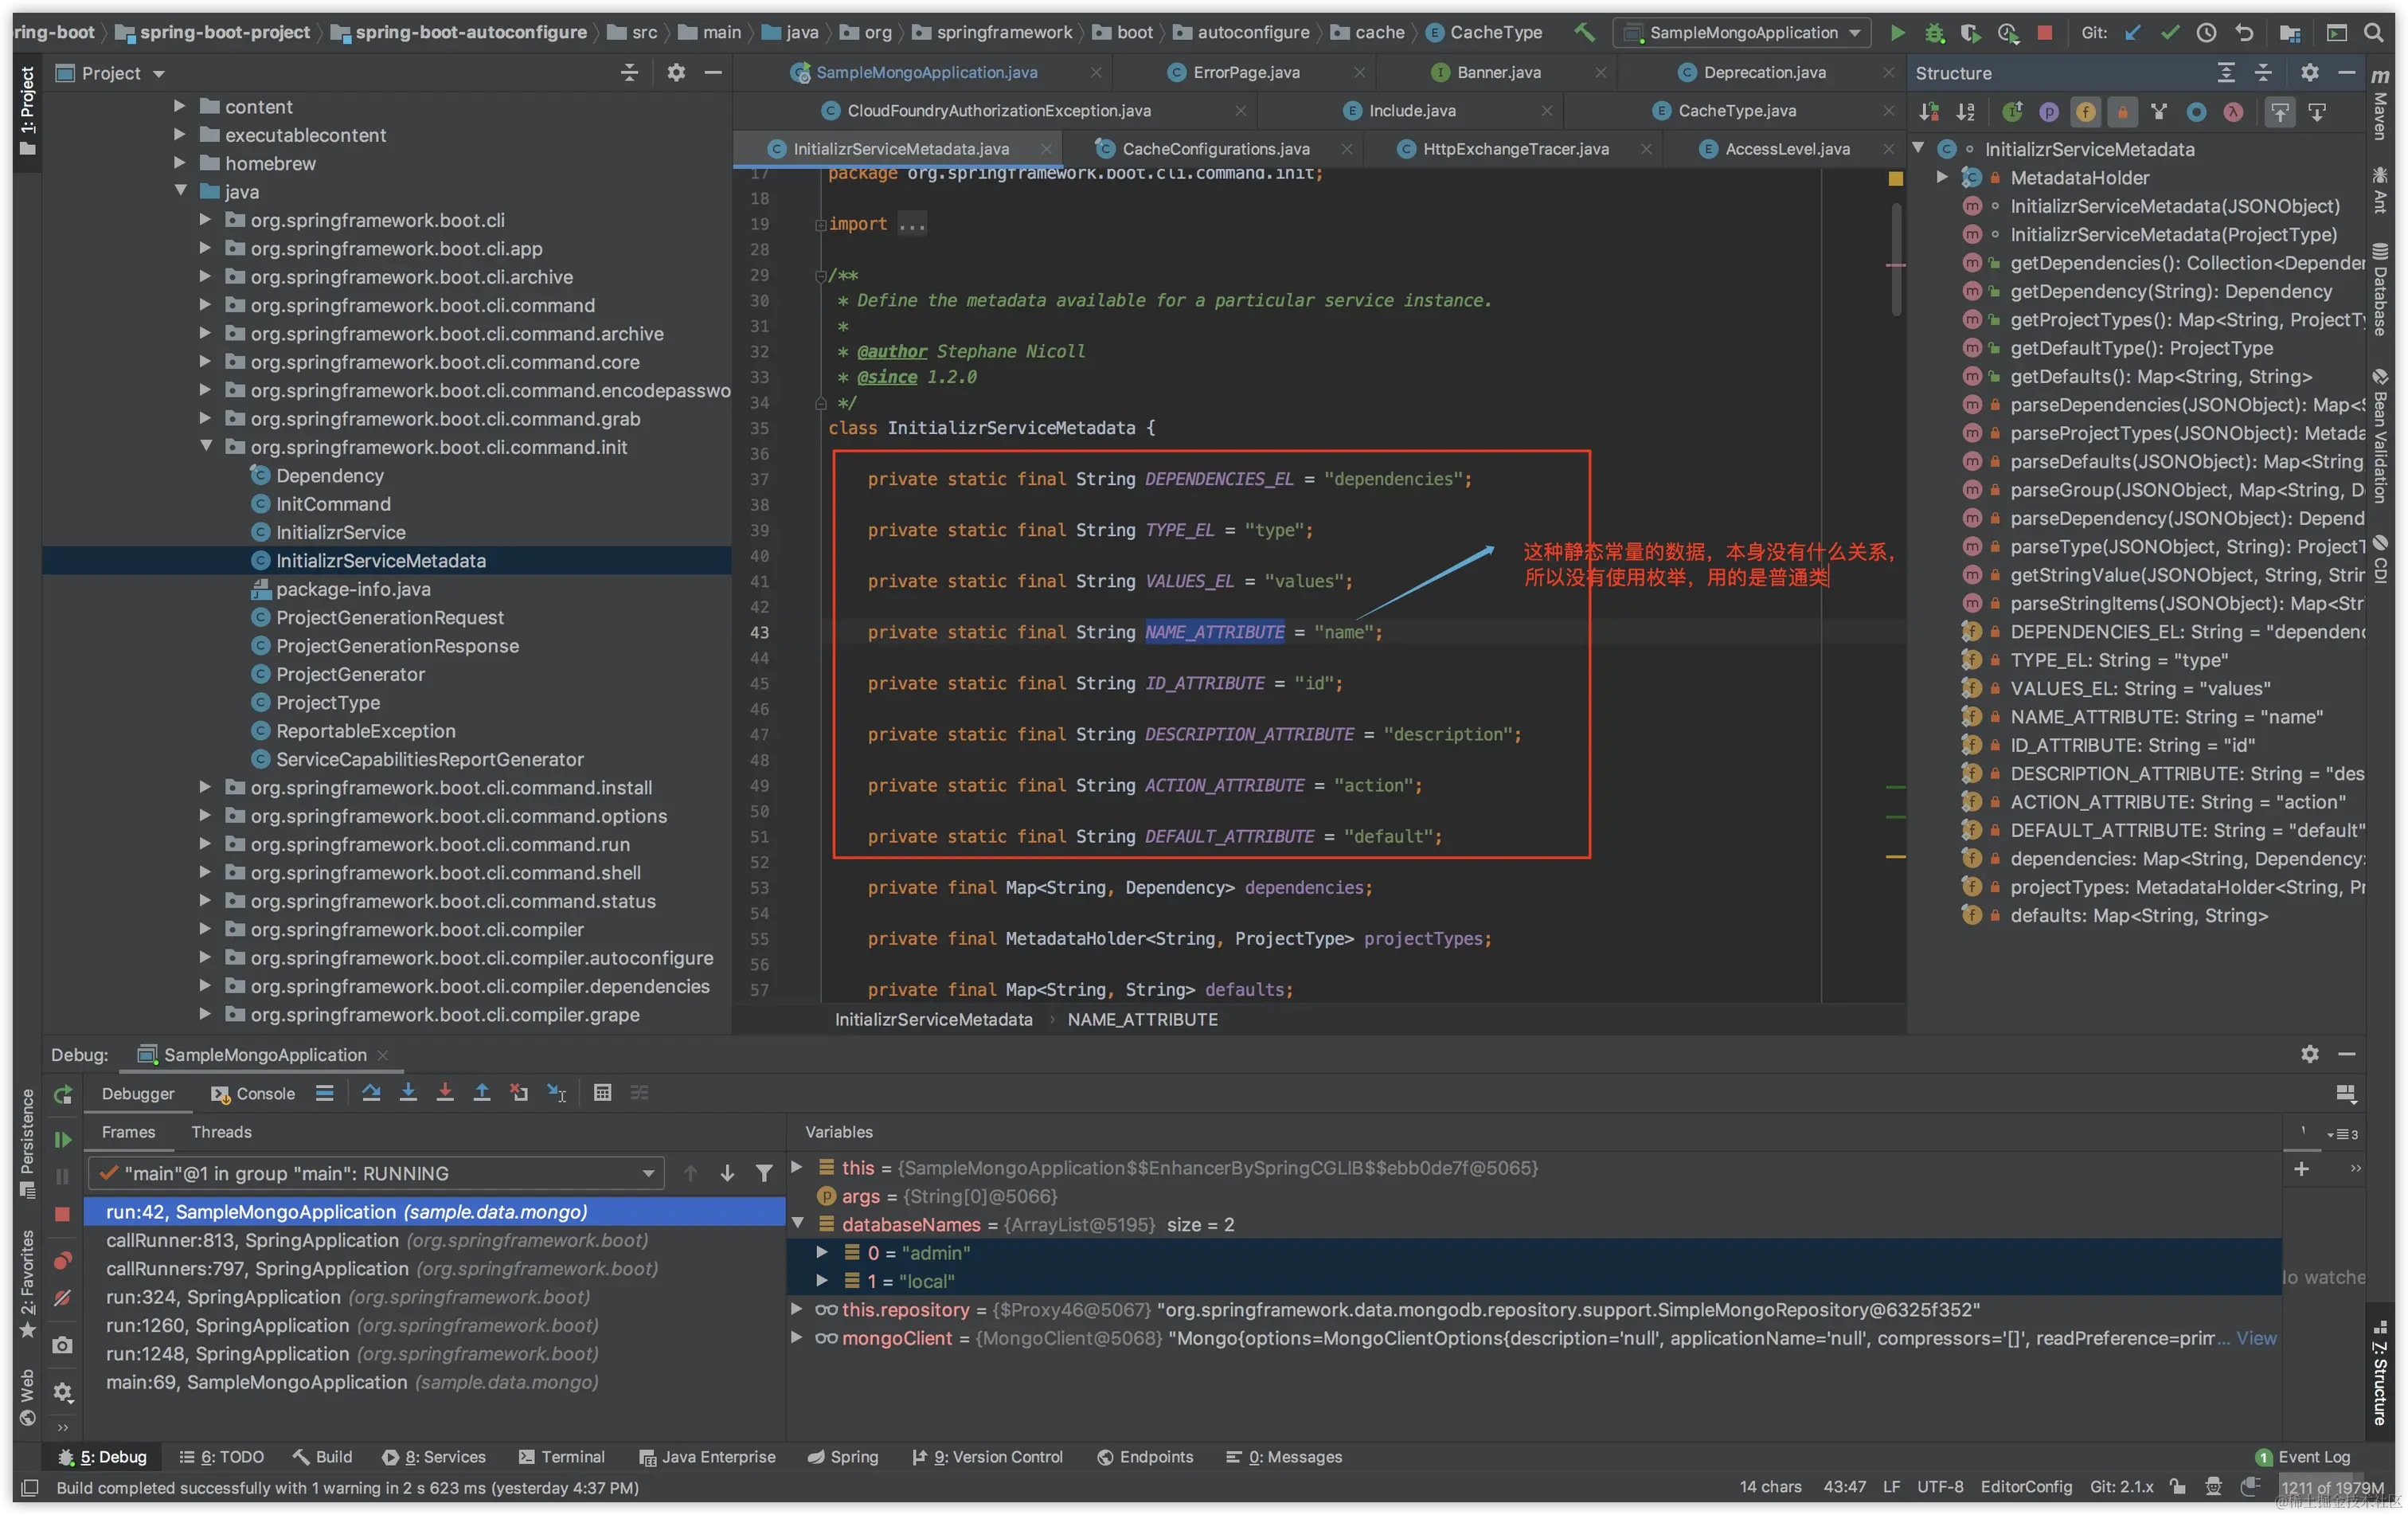
Task: Open the Evaluate Expression calculator icon
Action: tap(602, 1093)
